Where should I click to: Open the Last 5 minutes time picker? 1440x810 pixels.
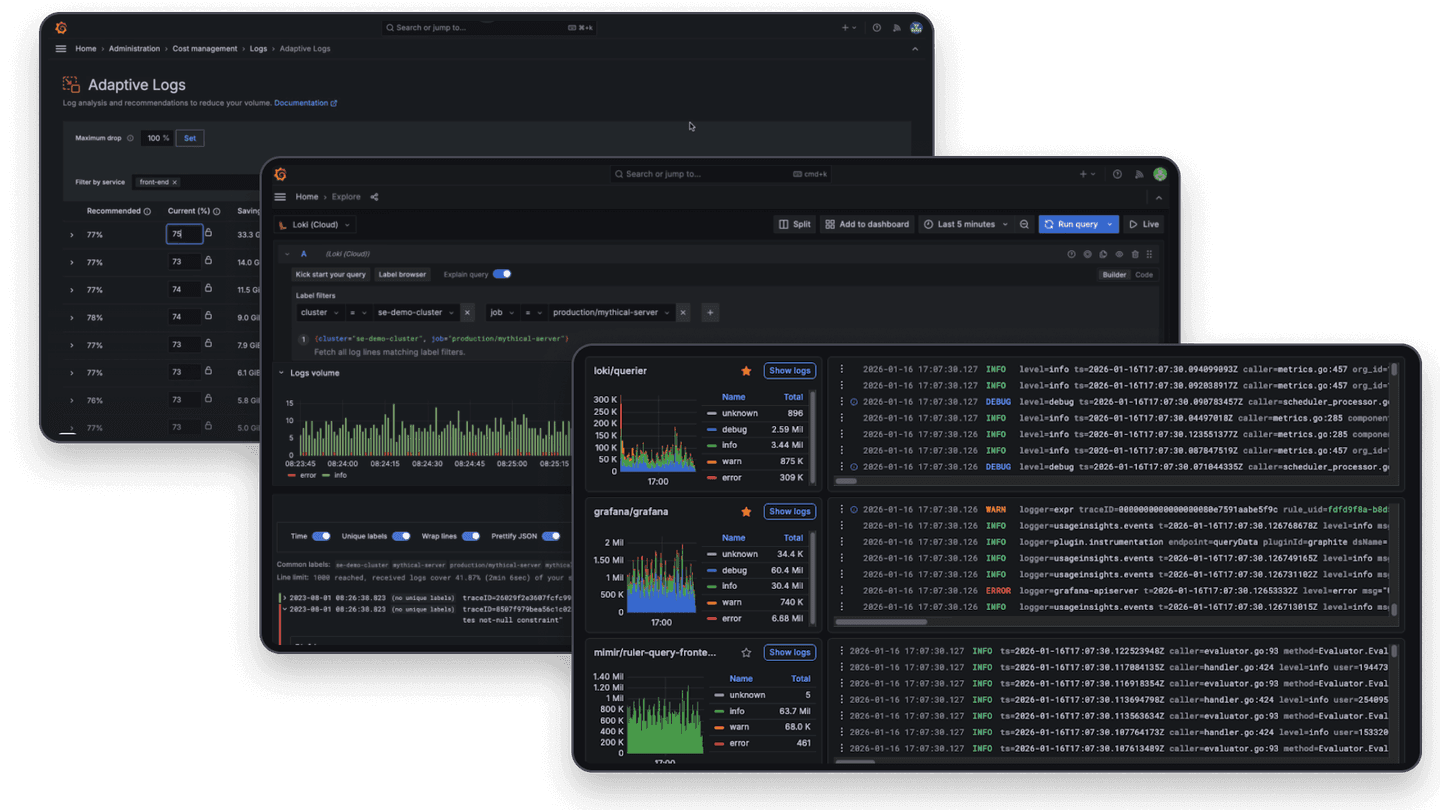click(x=966, y=224)
